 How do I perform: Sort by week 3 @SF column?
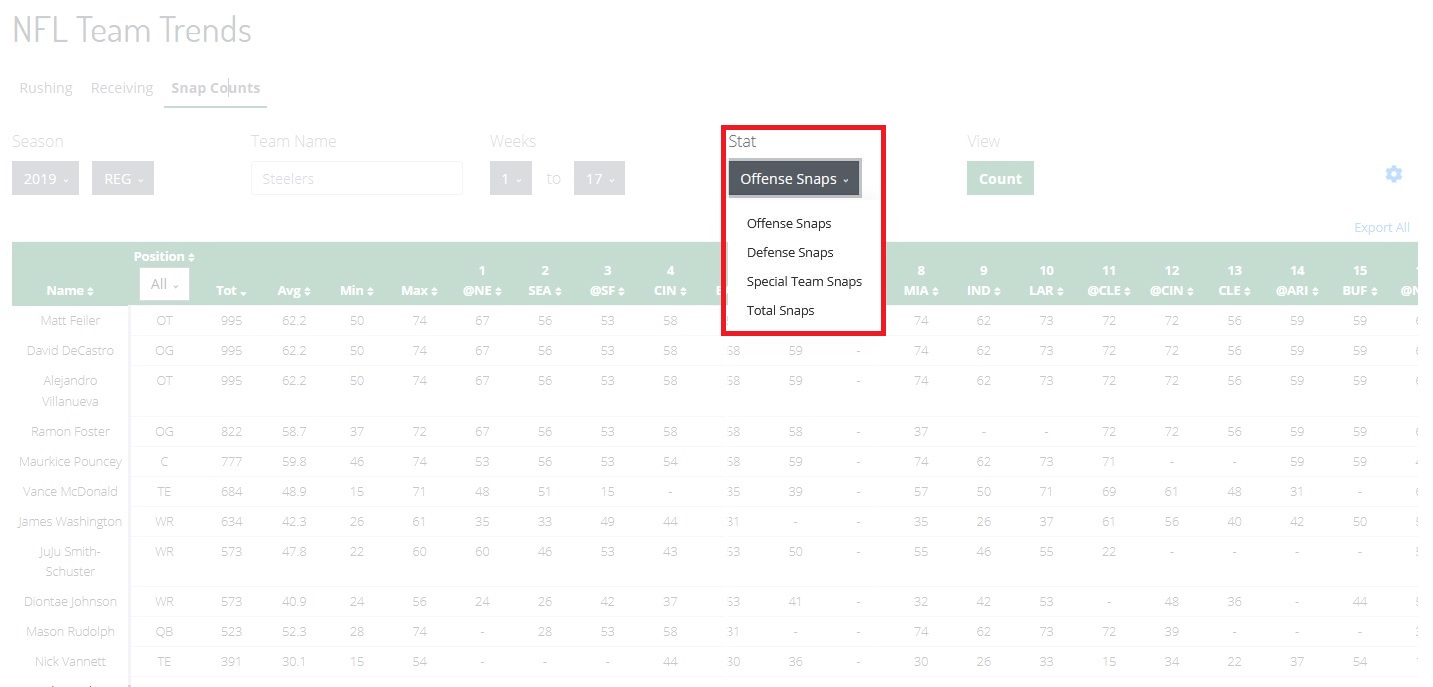click(x=608, y=280)
